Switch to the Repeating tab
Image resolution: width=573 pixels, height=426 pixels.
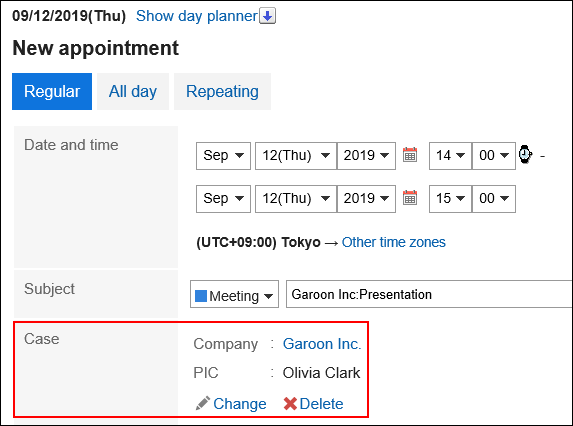(x=222, y=91)
